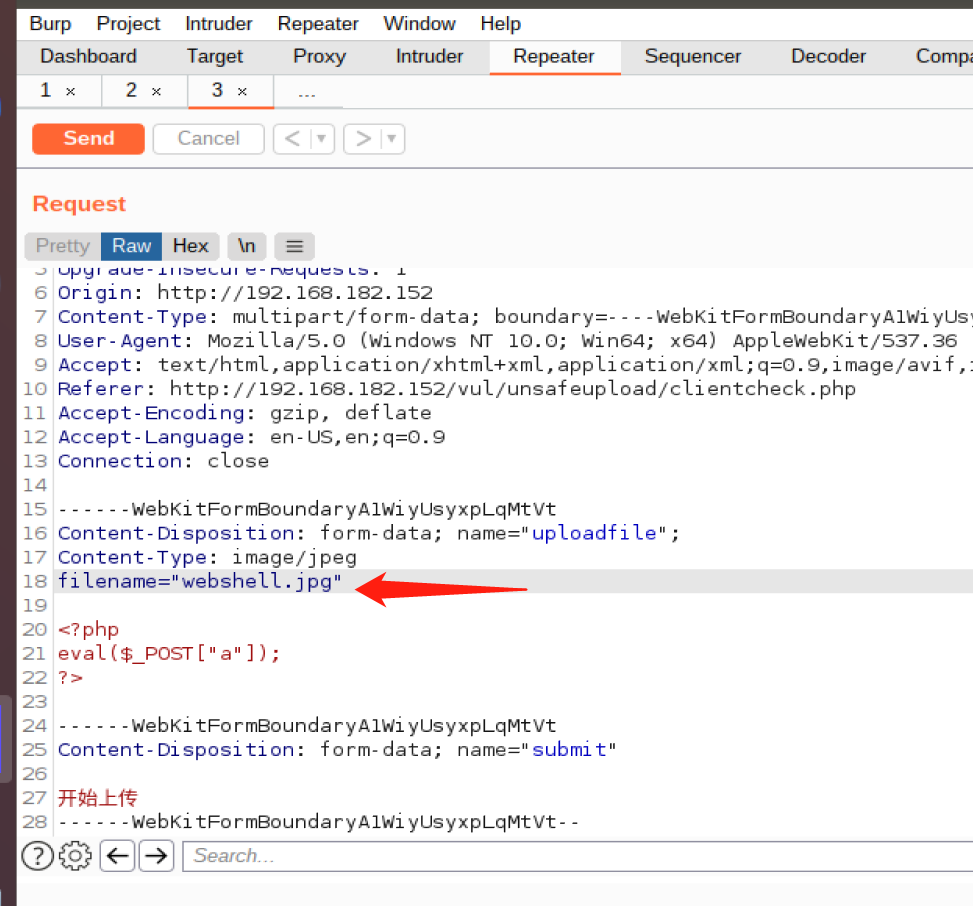This screenshot has height=906, width=973.
Task: Click in the Search field
Action: tap(578, 856)
